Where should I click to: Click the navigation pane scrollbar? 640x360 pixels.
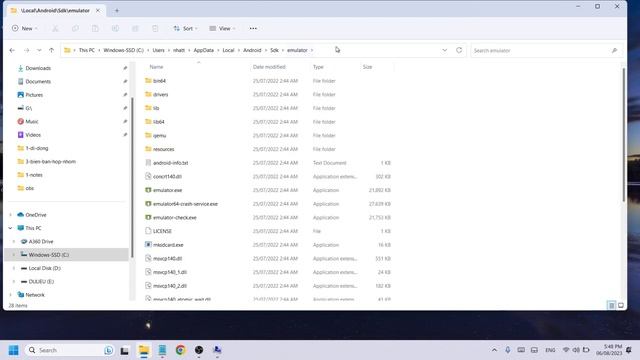pos(132,178)
